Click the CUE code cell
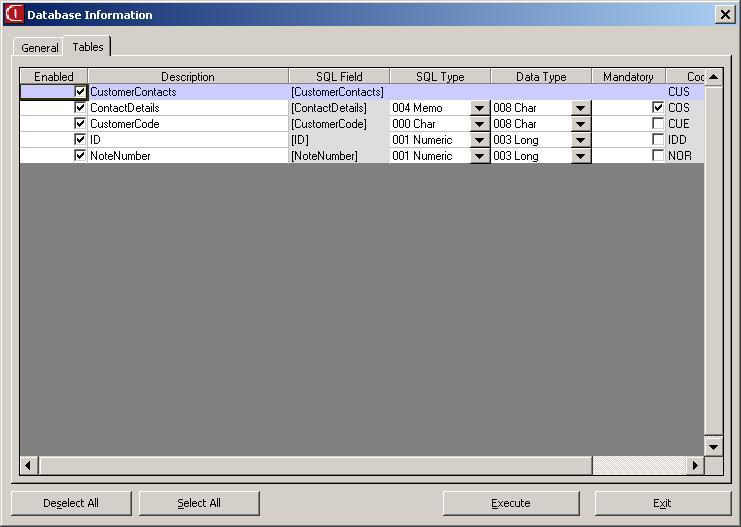The image size is (741, 527). [685, 124]
